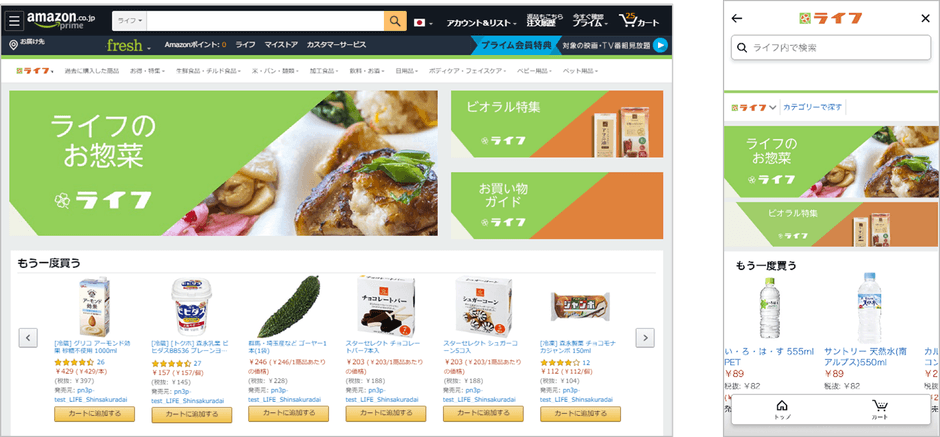940x437 pixels.
Task: Click the delivery location pin icon
Action: pyautogui.click(x=14, y=44)
